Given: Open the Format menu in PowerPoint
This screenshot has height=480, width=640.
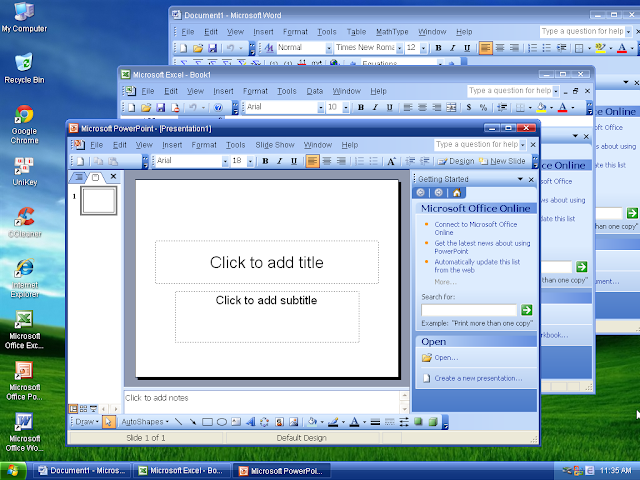Looking at the screenshot, I should pyautogui.click(x=204, y=145).
